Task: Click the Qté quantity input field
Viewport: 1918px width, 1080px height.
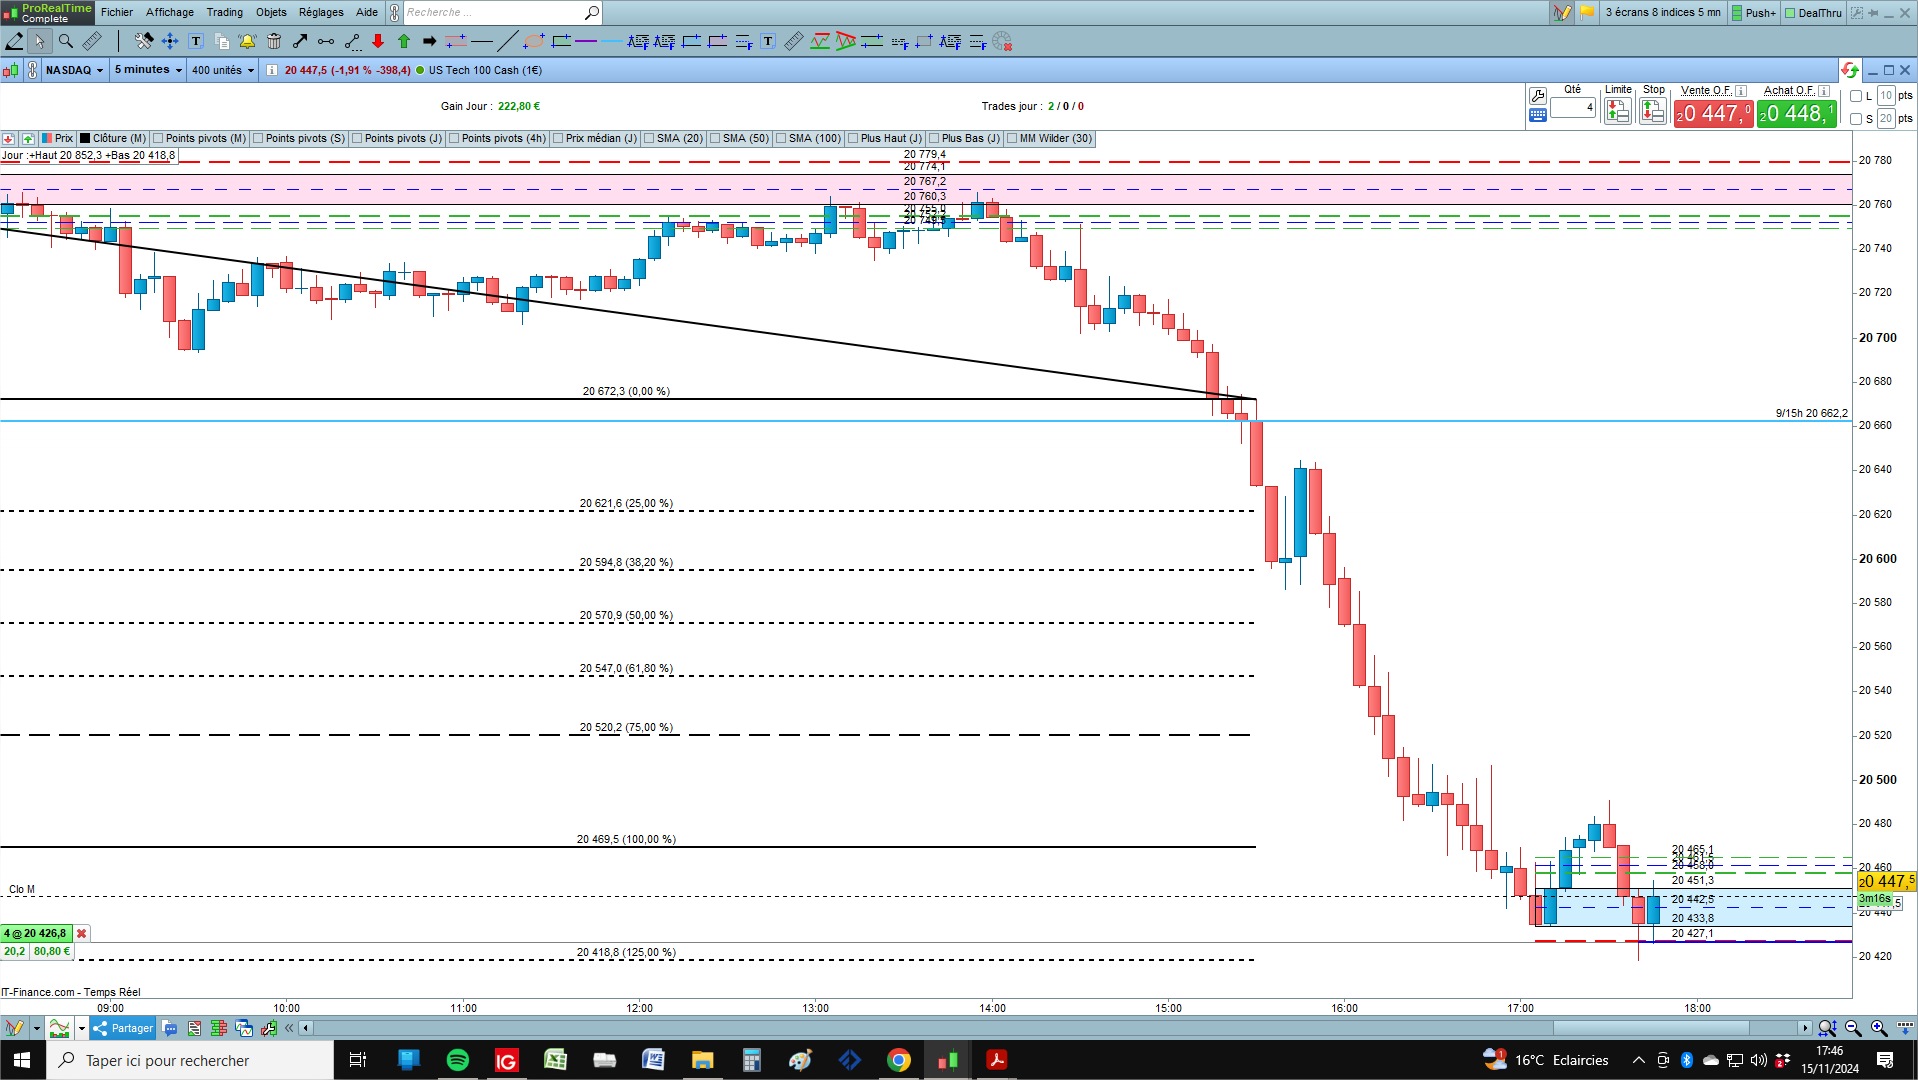Action: [x=1573, y=107]
